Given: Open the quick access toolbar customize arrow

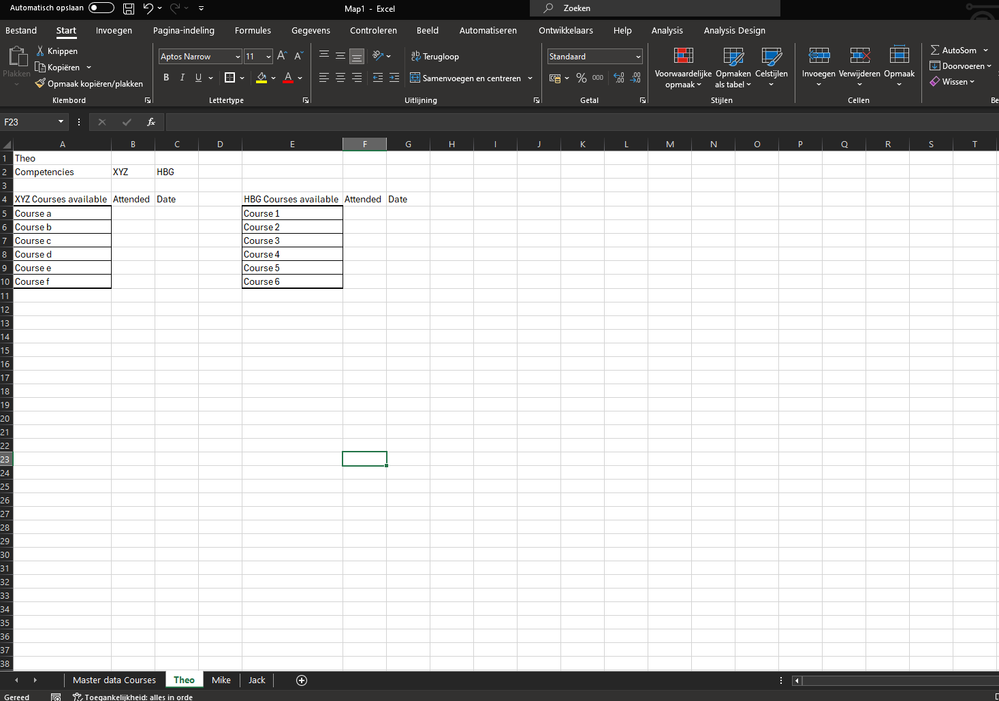Looking at the screenshot, I should pyautogui.click(x=201, y=8).
